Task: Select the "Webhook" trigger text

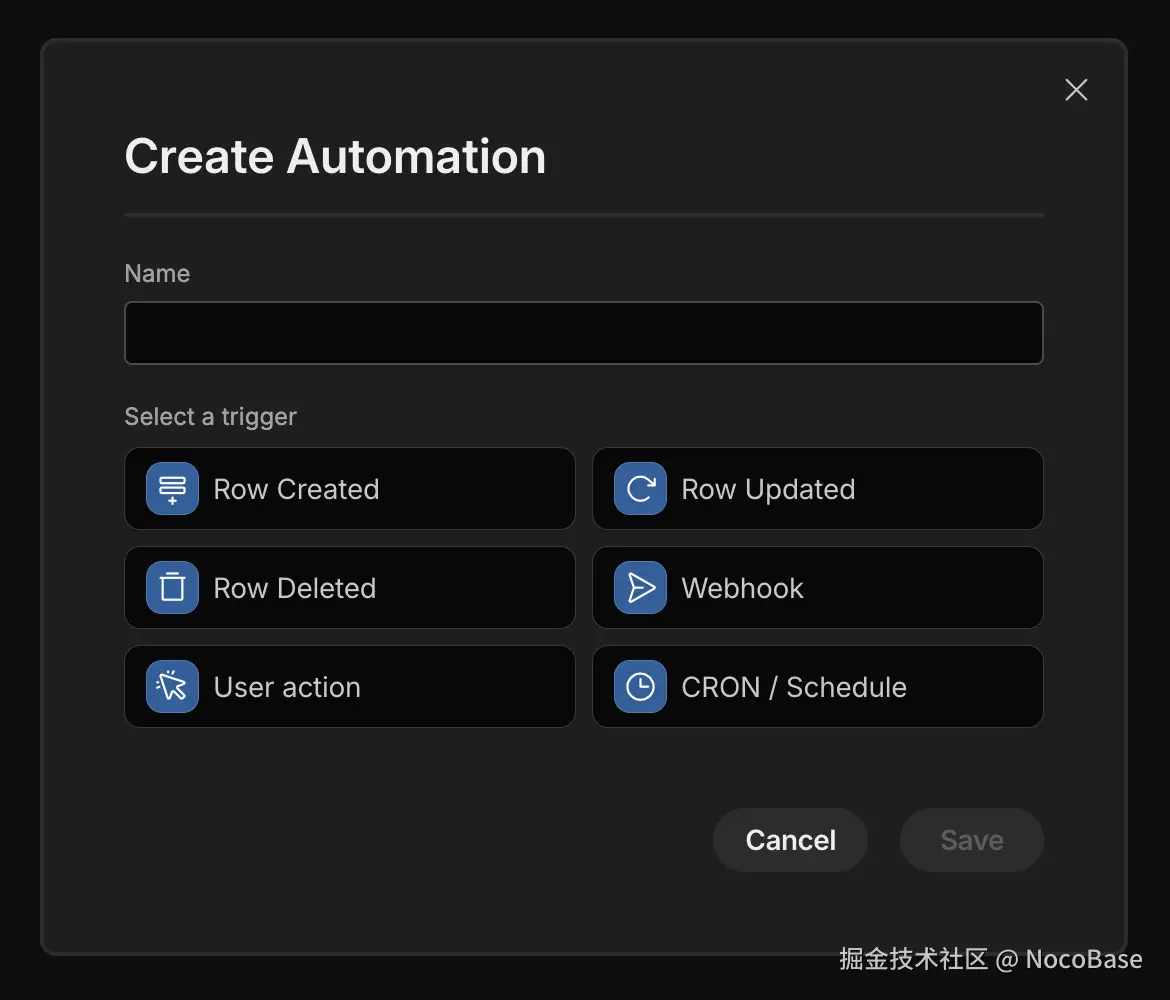Action: click(742, 588)
